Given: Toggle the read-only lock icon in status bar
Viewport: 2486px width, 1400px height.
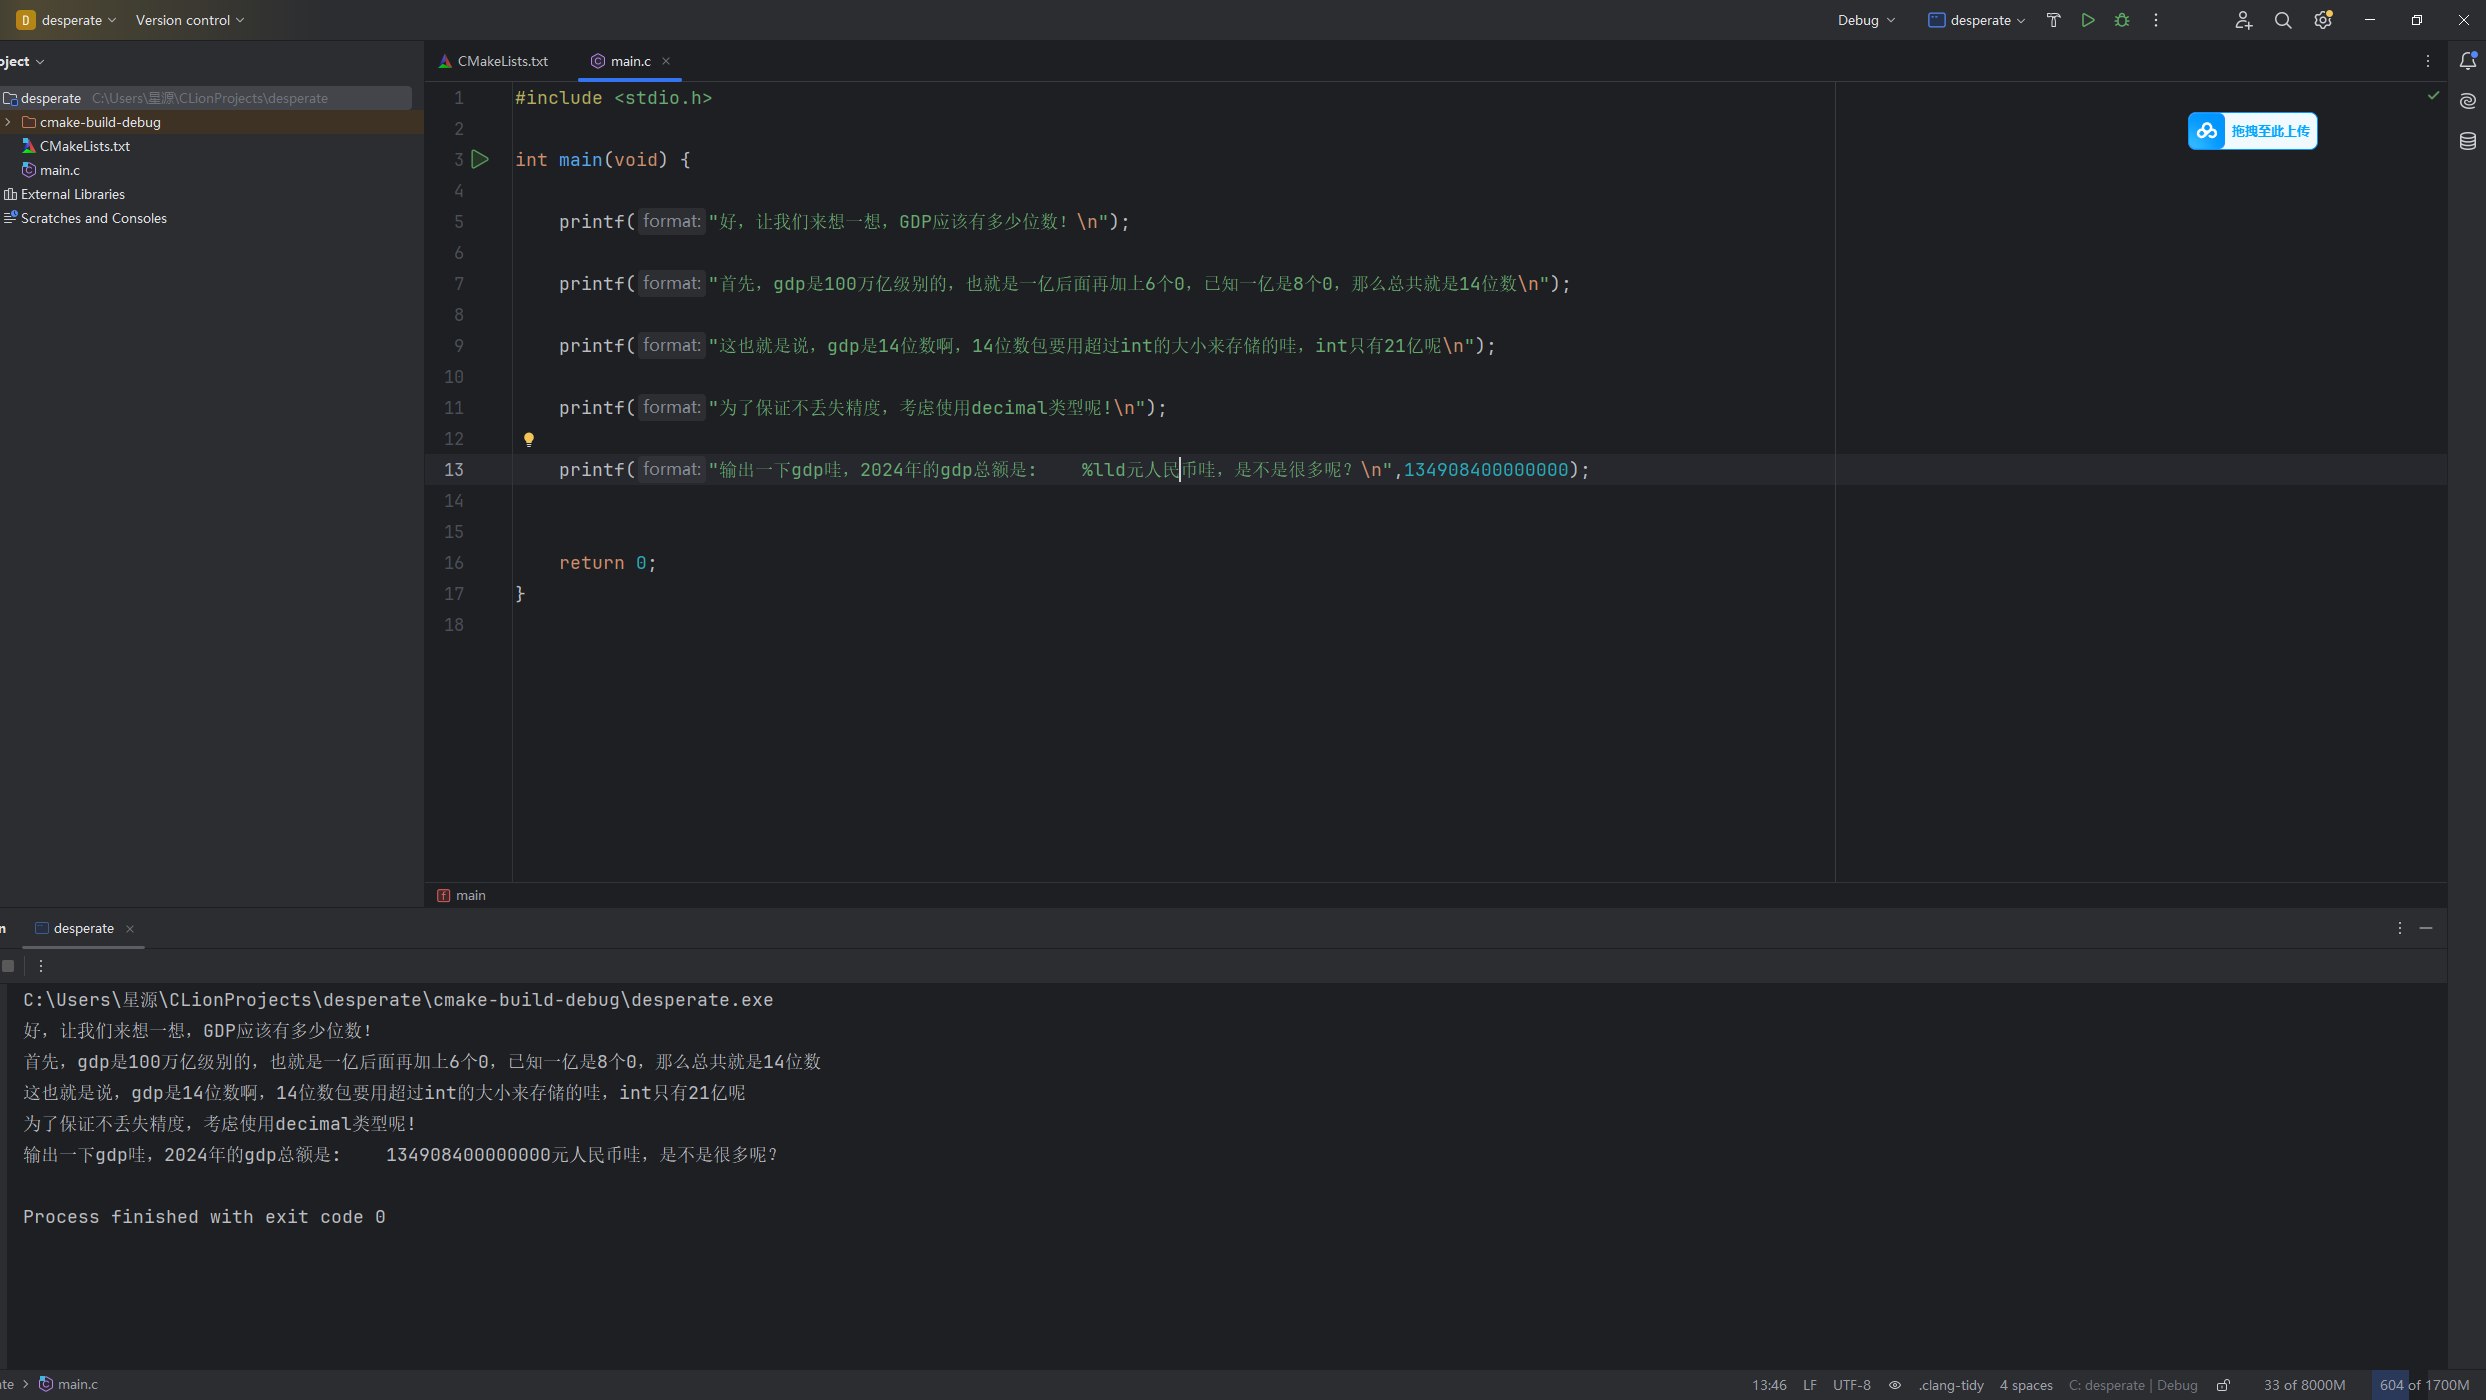Looking at the screenshot, I should point(2223,1385).
